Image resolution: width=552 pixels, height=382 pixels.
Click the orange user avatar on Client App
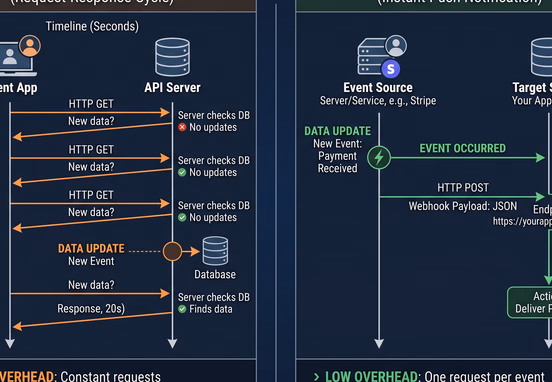coord(30,46)
